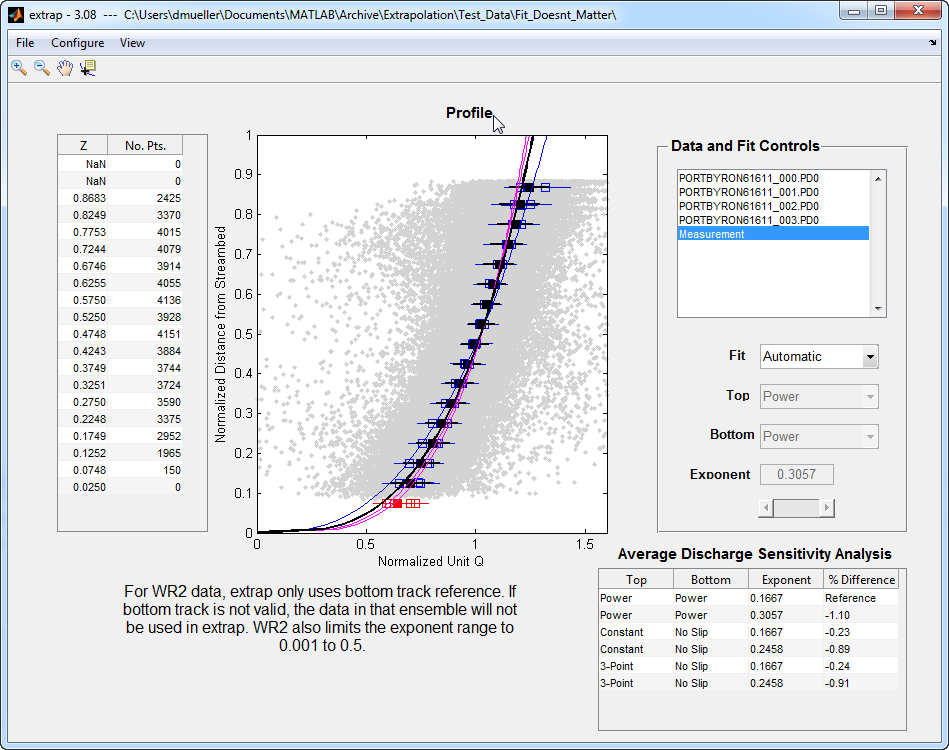
Task: Select the Zoom Out tool
Action: 42,67
